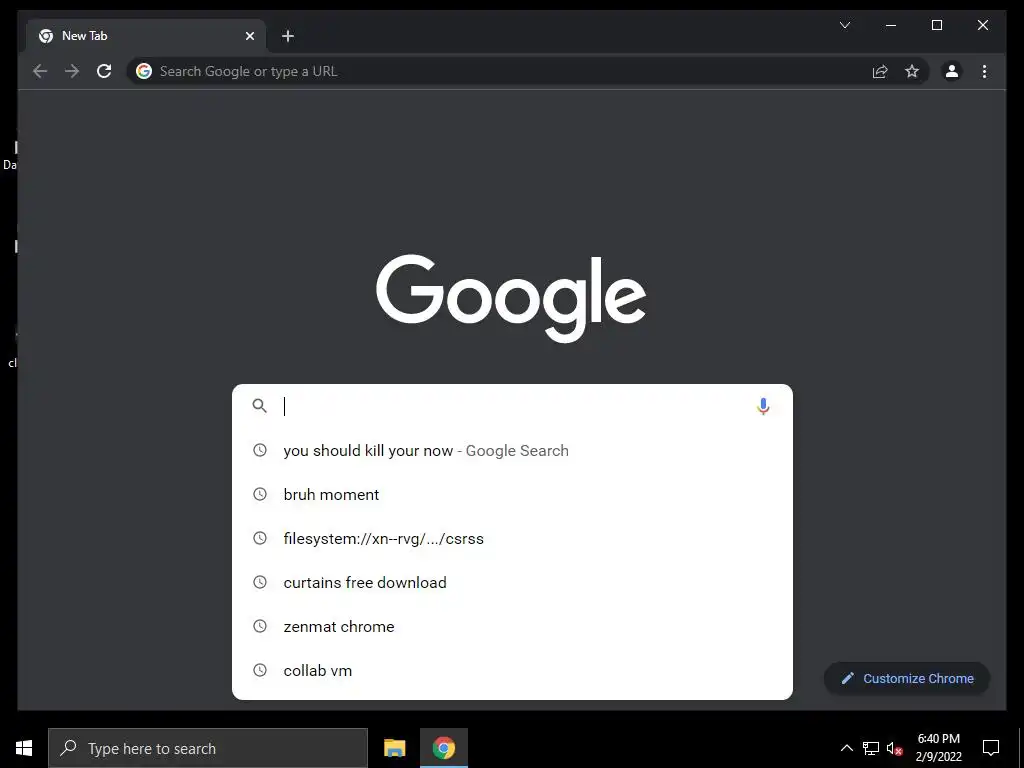Choose suggestion 'filesystem://xn--rvg/.../csrss'

(x=512, y=538)
